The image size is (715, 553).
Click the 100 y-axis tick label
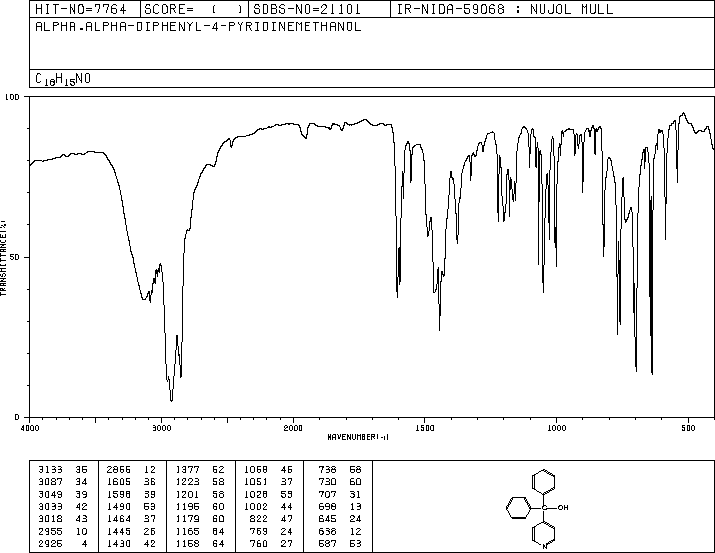pyautogui.click(x=12, y=97)
